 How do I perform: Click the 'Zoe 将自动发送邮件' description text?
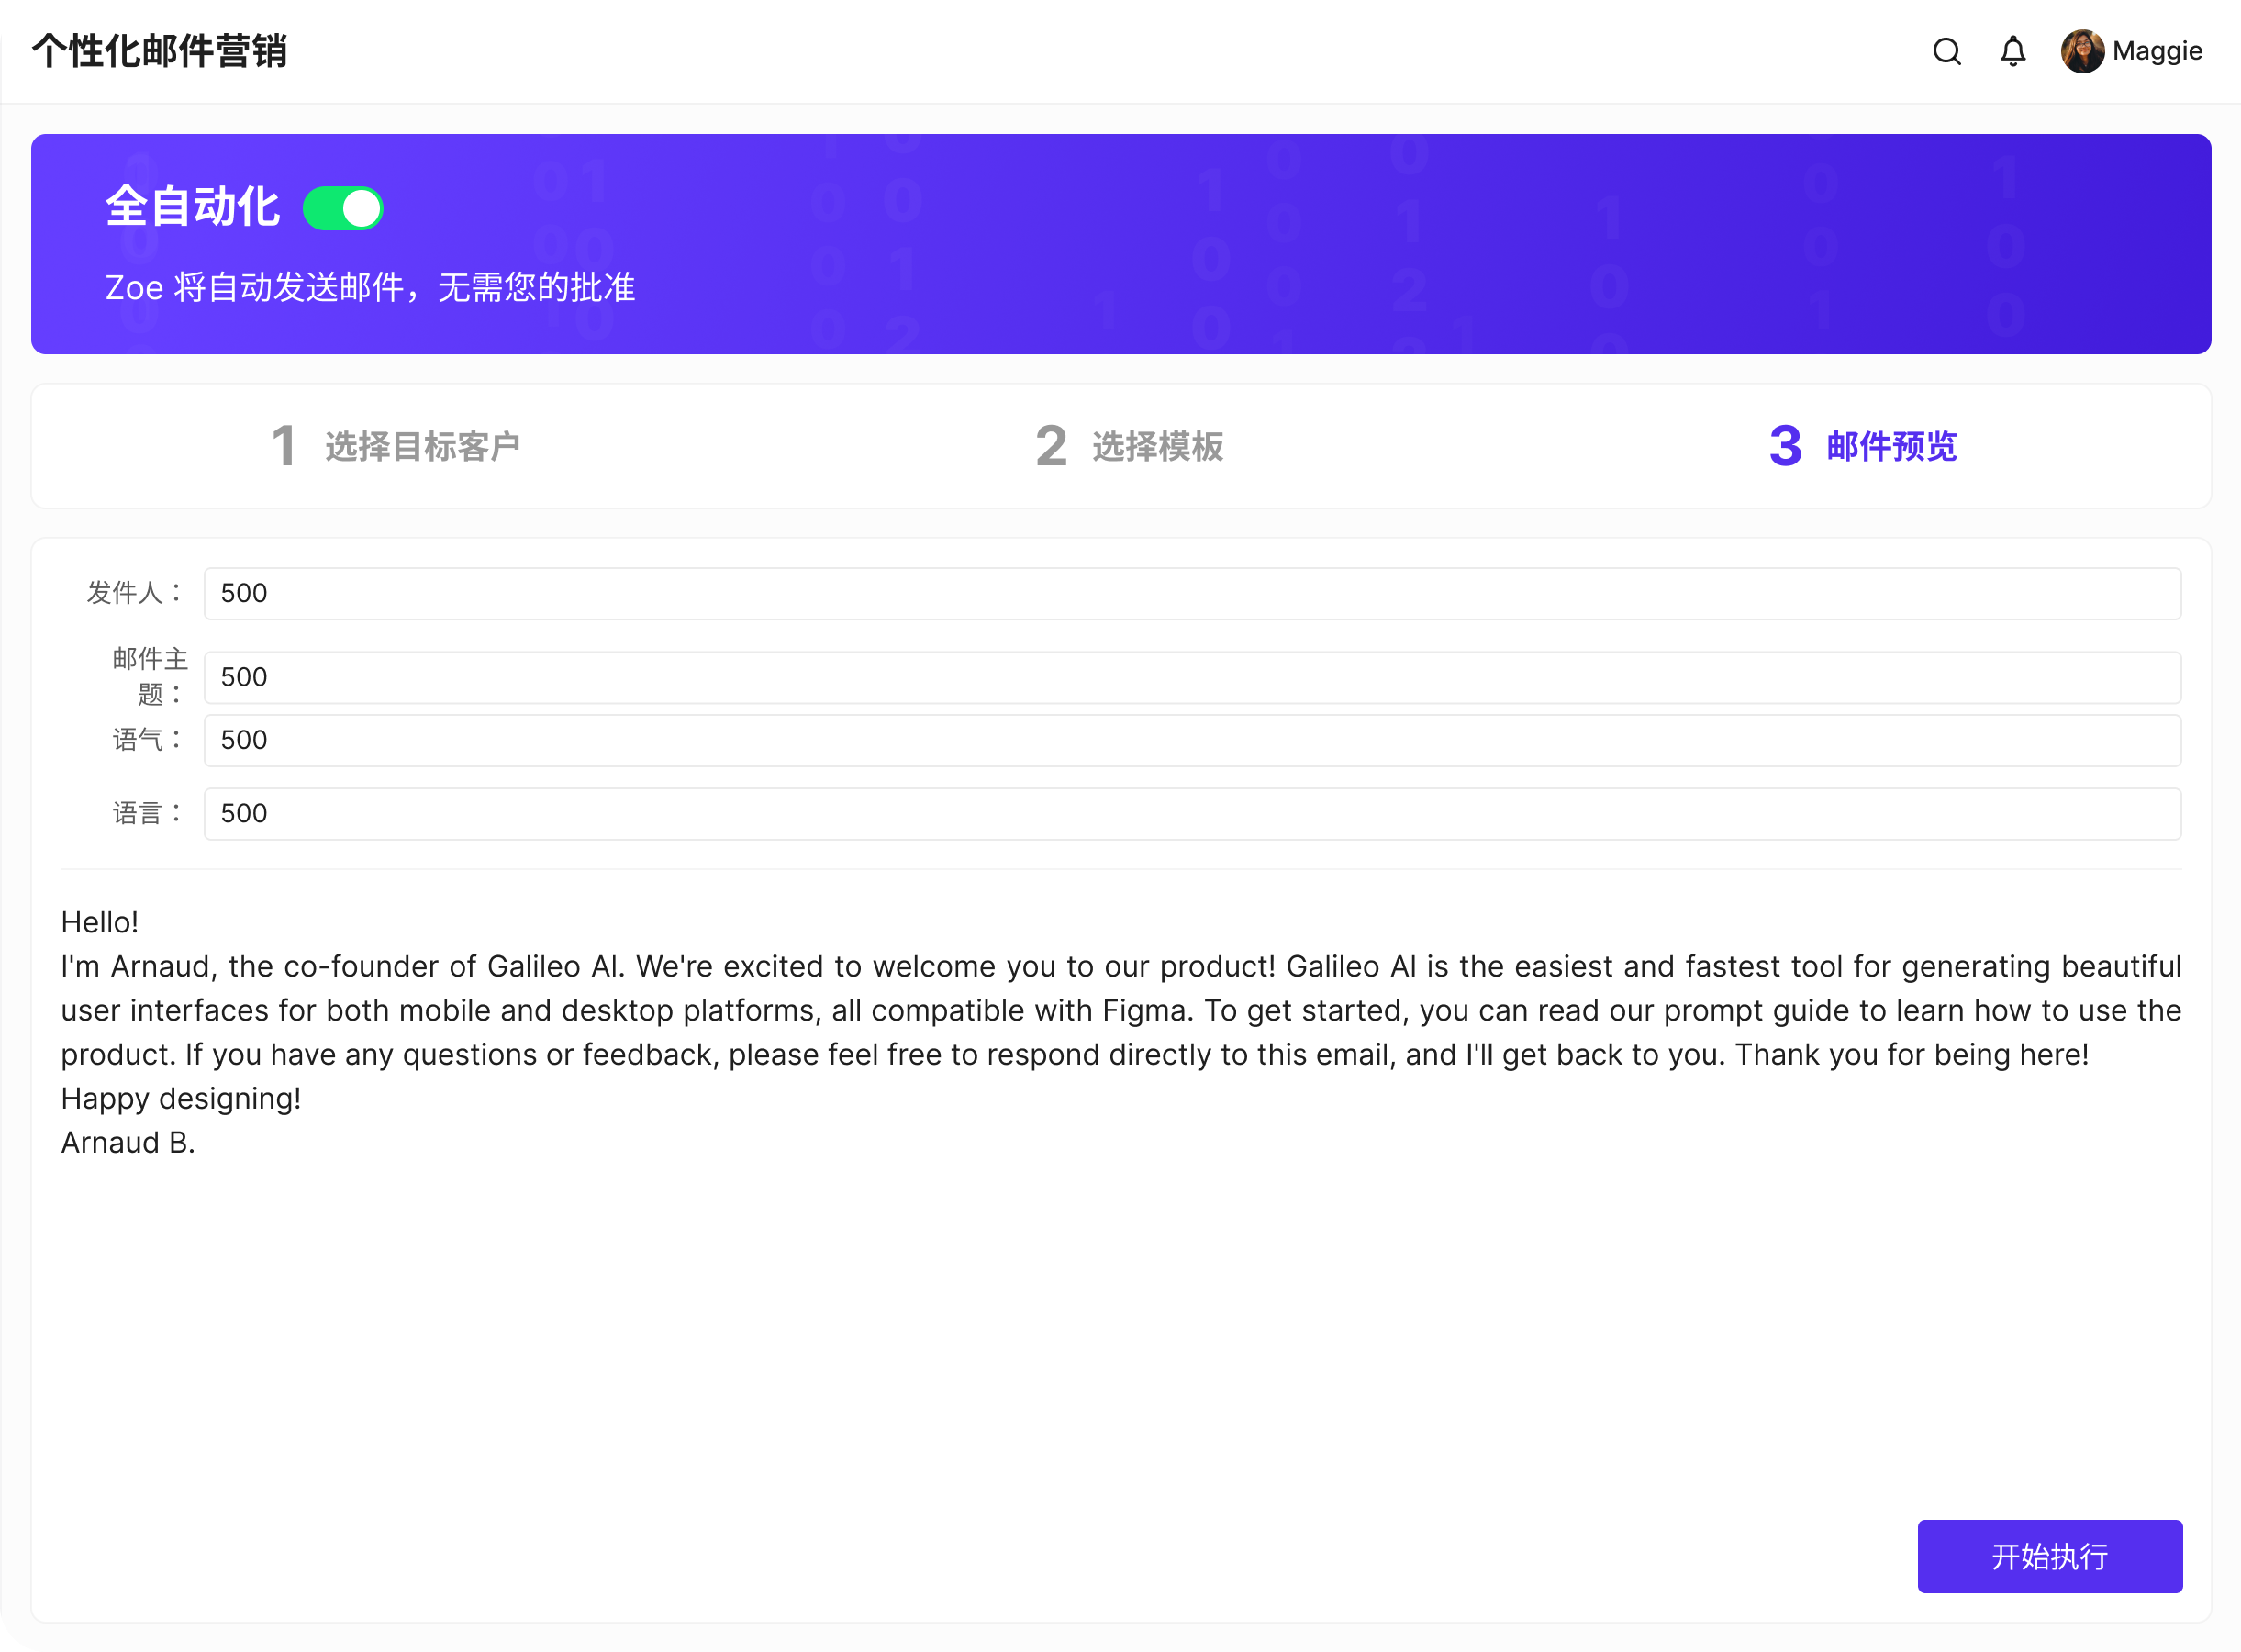pos(370,288)
